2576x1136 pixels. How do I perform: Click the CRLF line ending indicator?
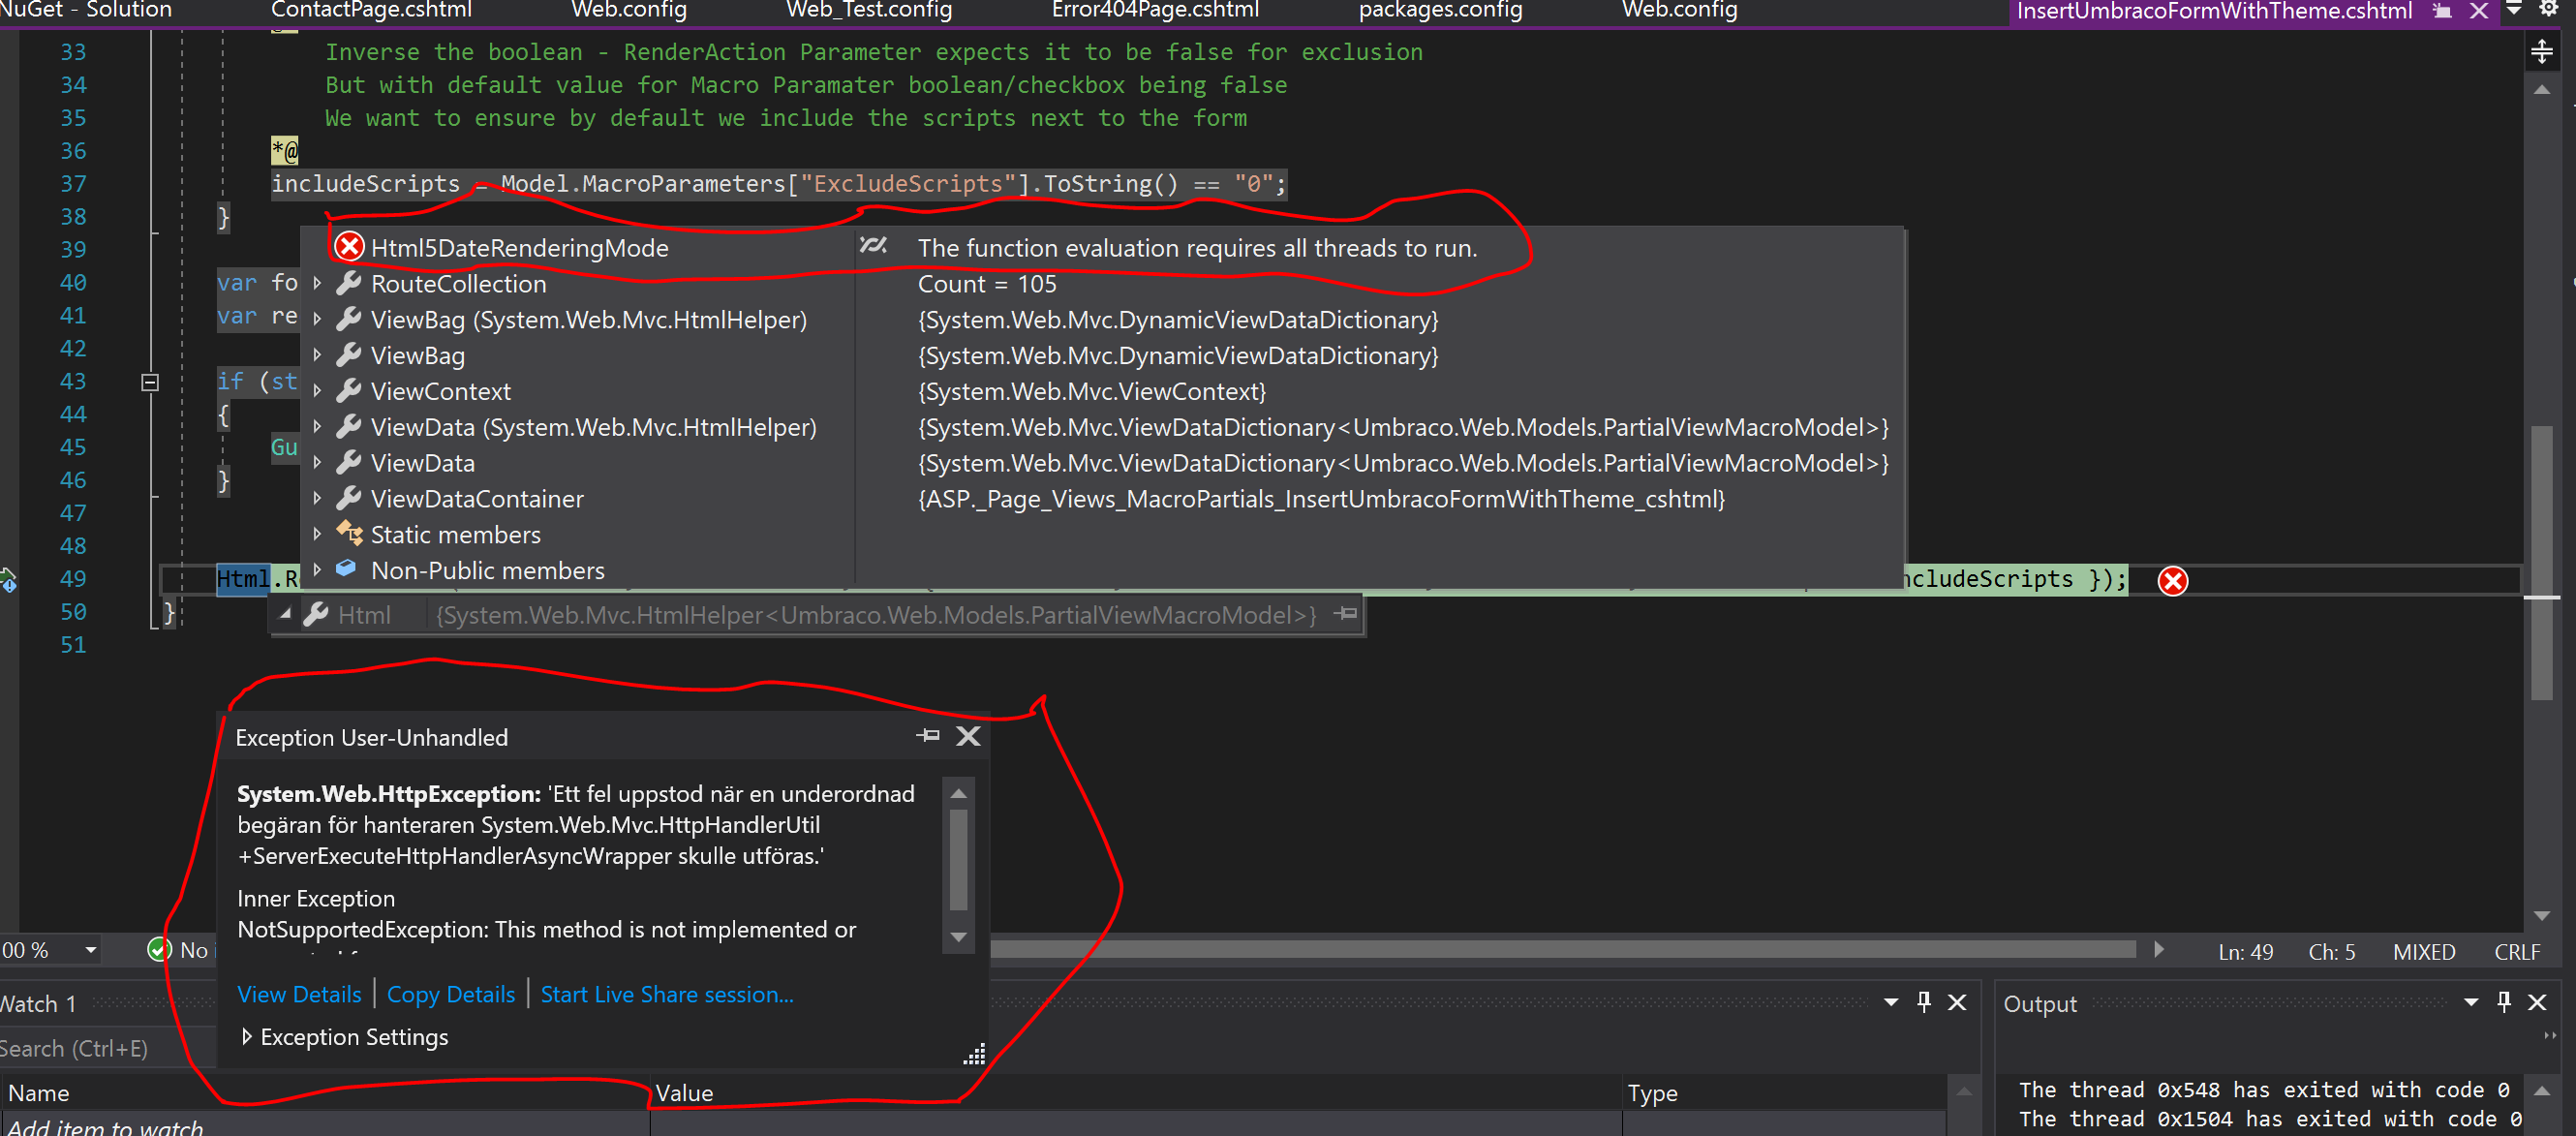pos(2517,952)
